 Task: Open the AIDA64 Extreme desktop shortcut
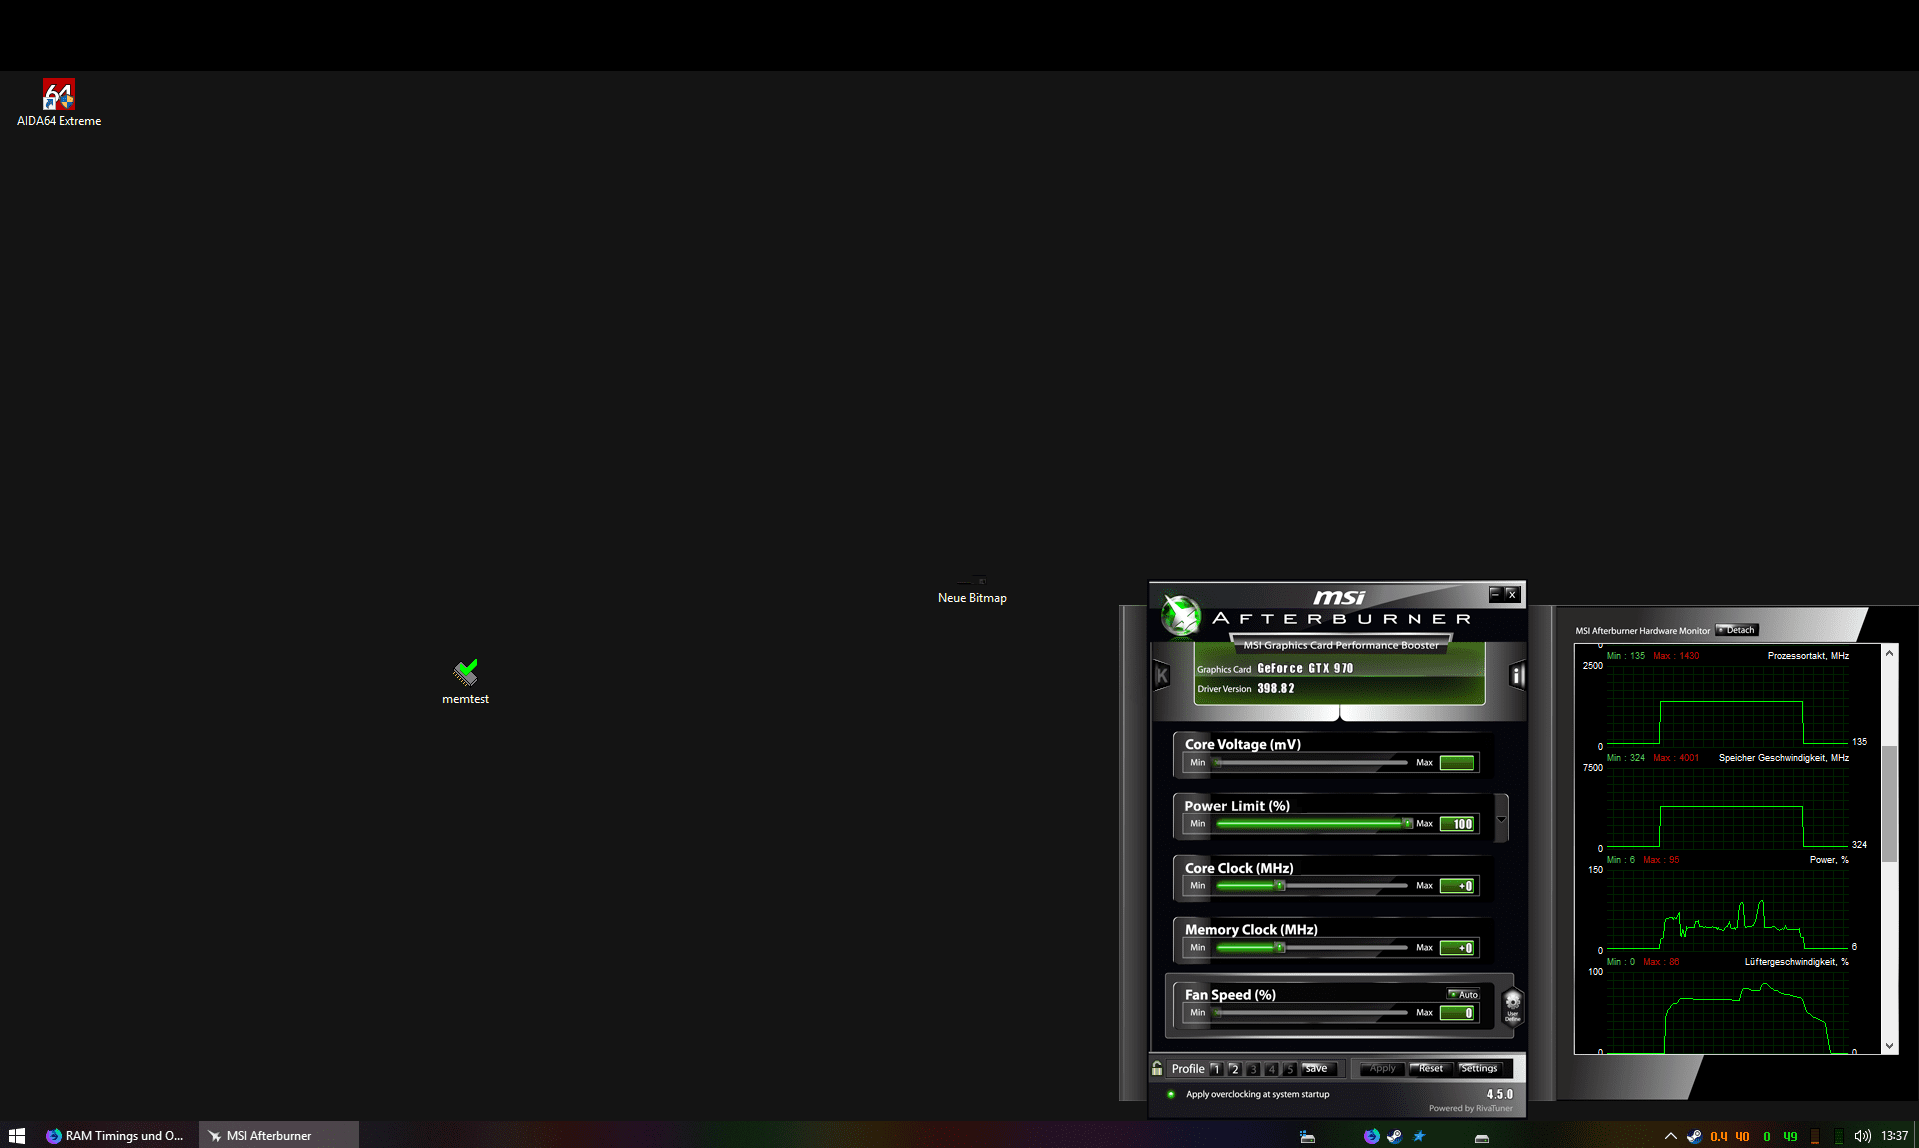[x=59, y=103]
